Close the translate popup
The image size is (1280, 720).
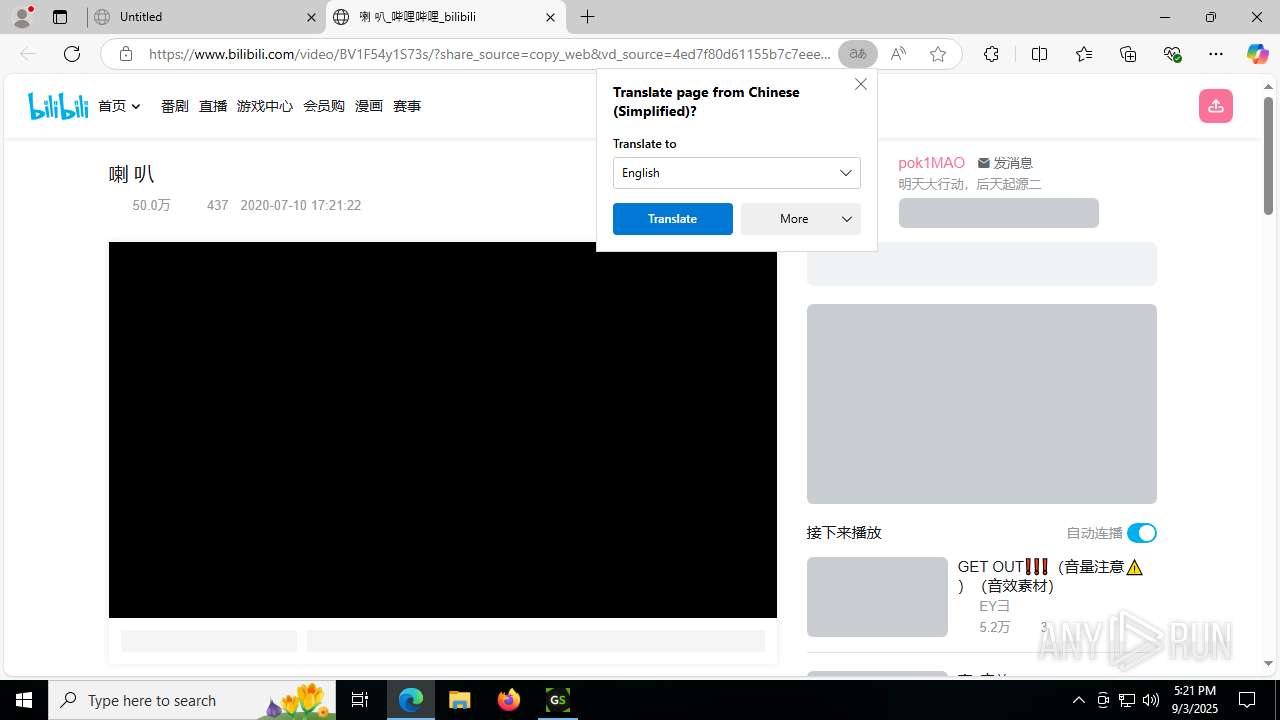(861, 84)
